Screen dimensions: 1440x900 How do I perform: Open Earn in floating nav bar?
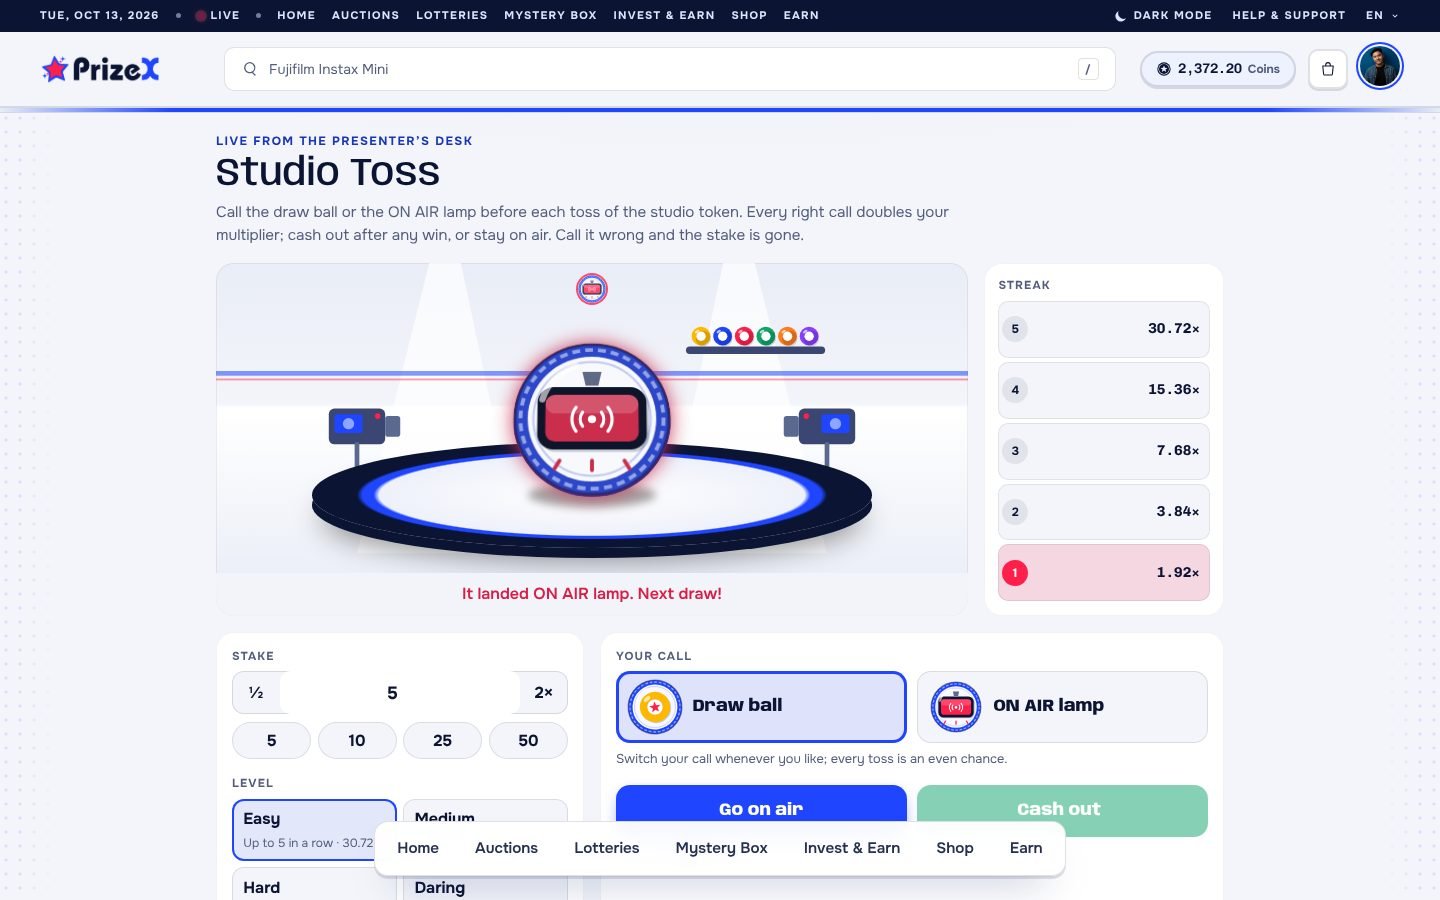click(1026, 848)
